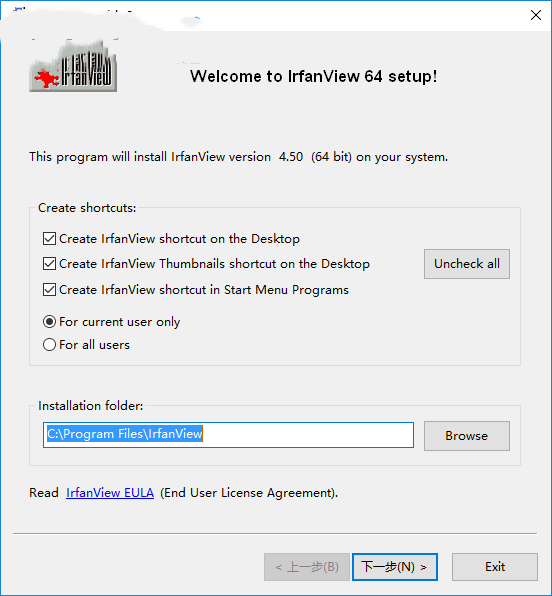Open the Browse folder dialog

467,436
